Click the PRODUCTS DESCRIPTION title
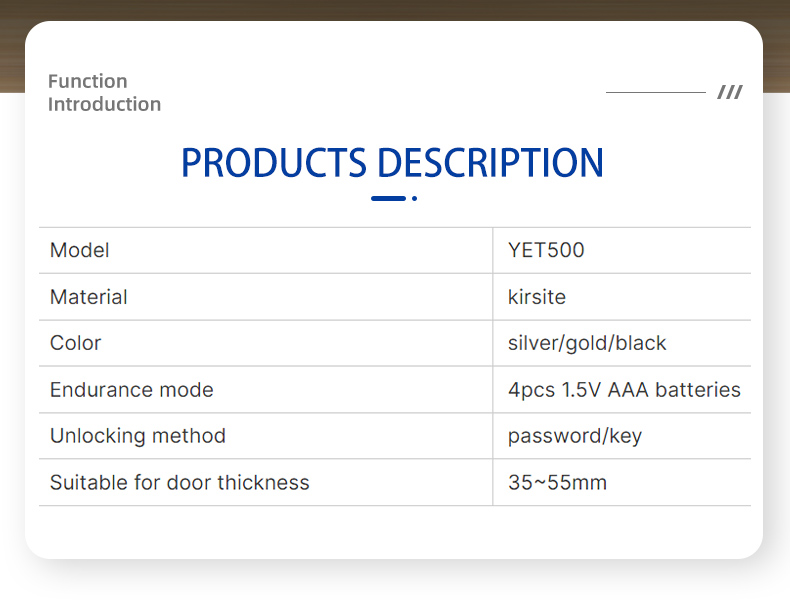790x601 pixels. 392,163
